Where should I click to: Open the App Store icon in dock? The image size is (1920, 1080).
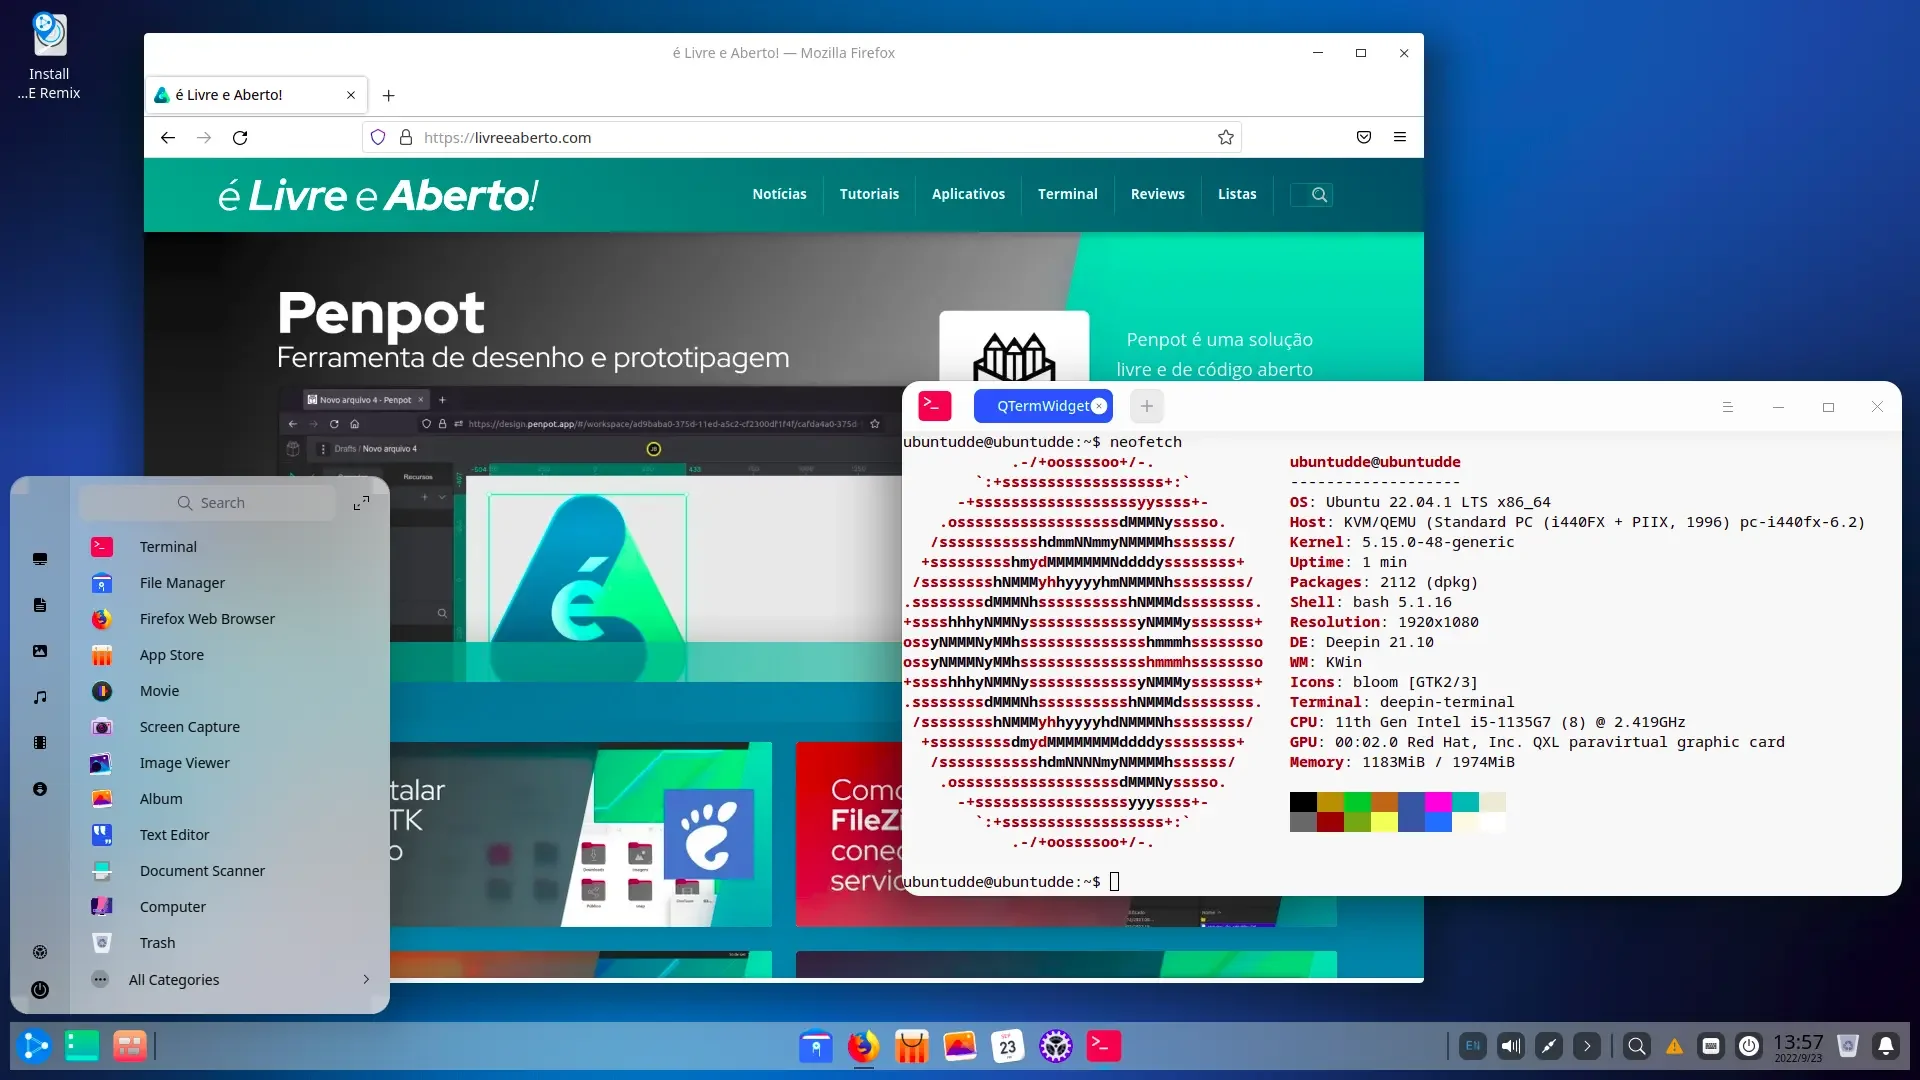tap(912, 1046)
